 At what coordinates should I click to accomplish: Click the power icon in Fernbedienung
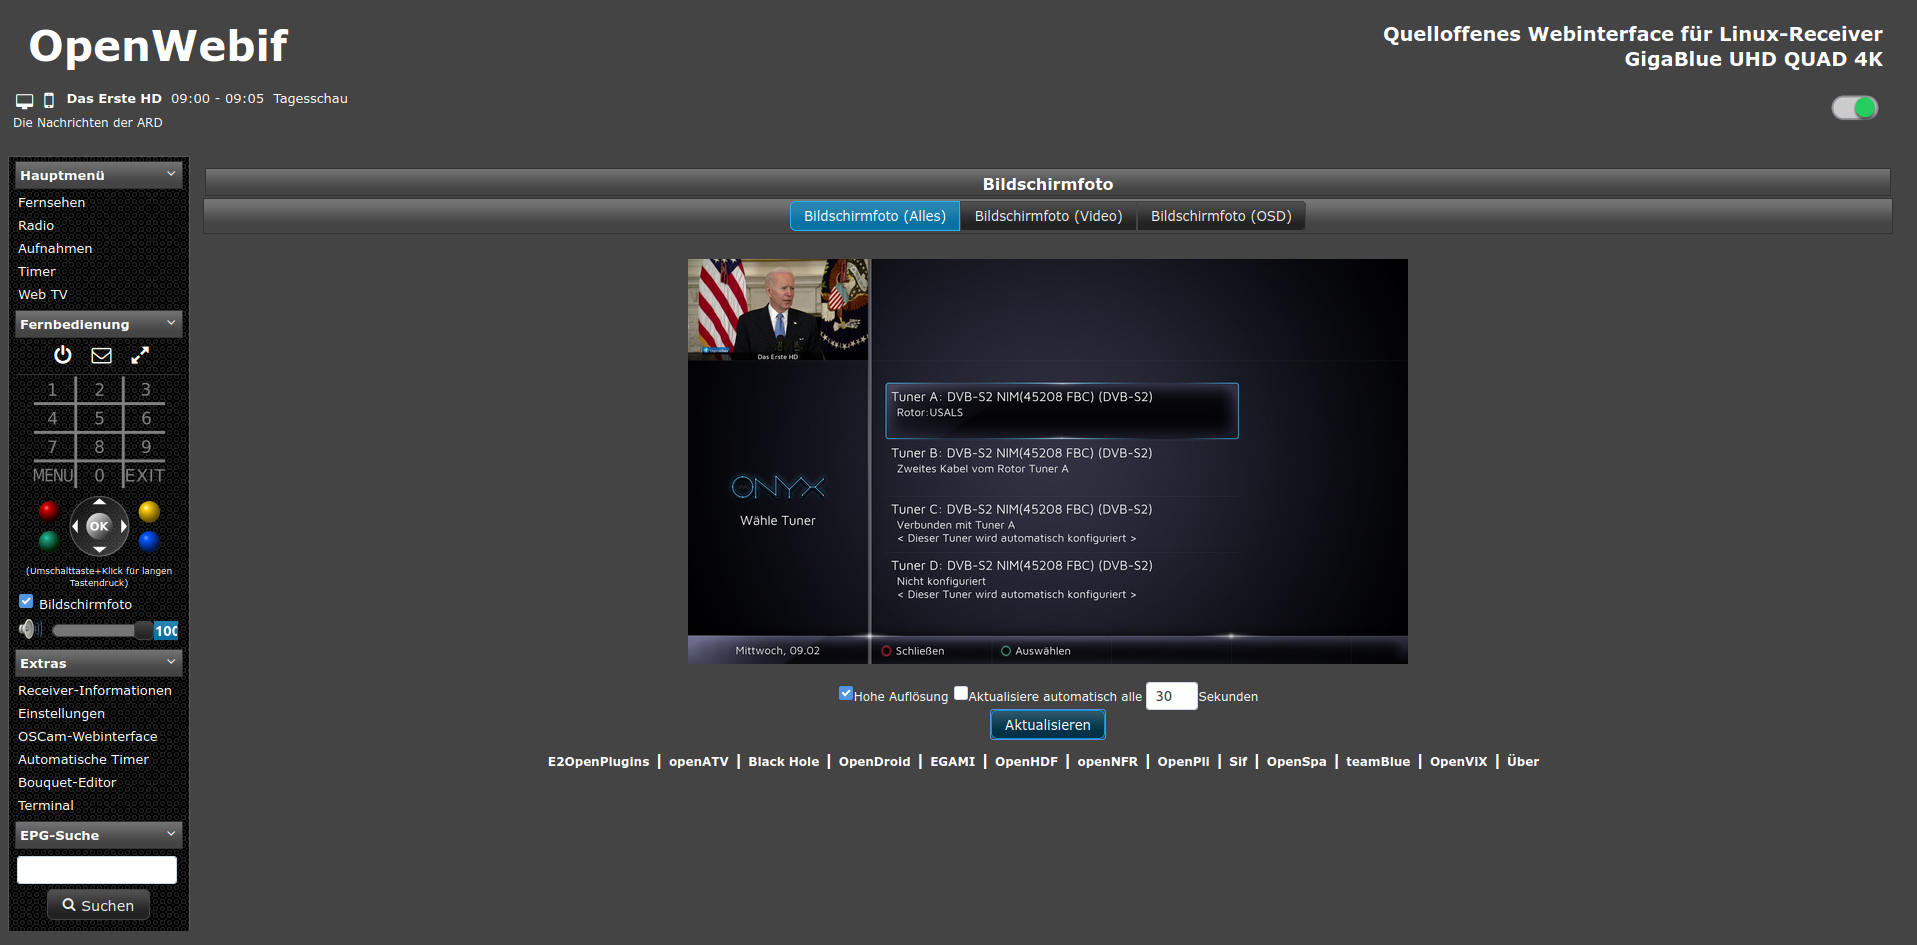(x=63, y=355)
